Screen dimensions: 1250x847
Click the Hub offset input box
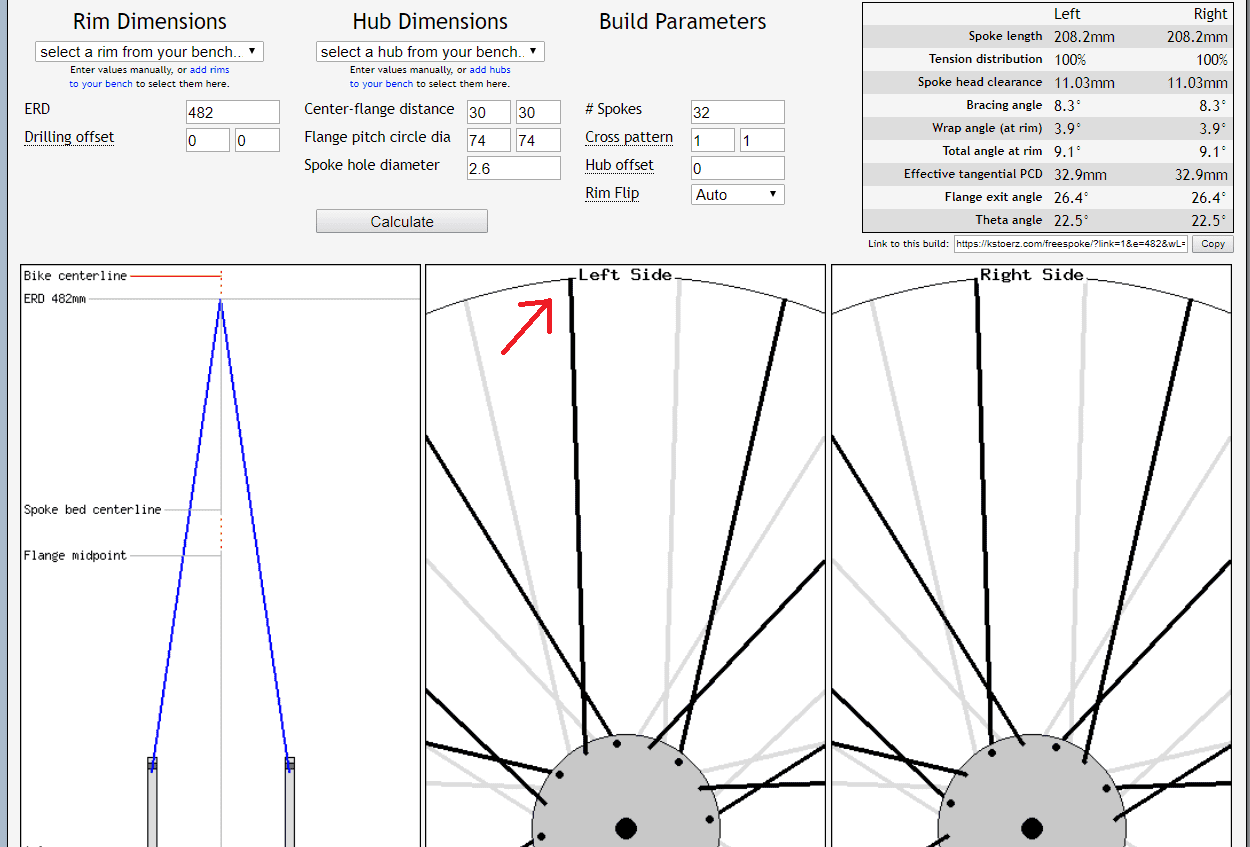(x=737, y=168)
